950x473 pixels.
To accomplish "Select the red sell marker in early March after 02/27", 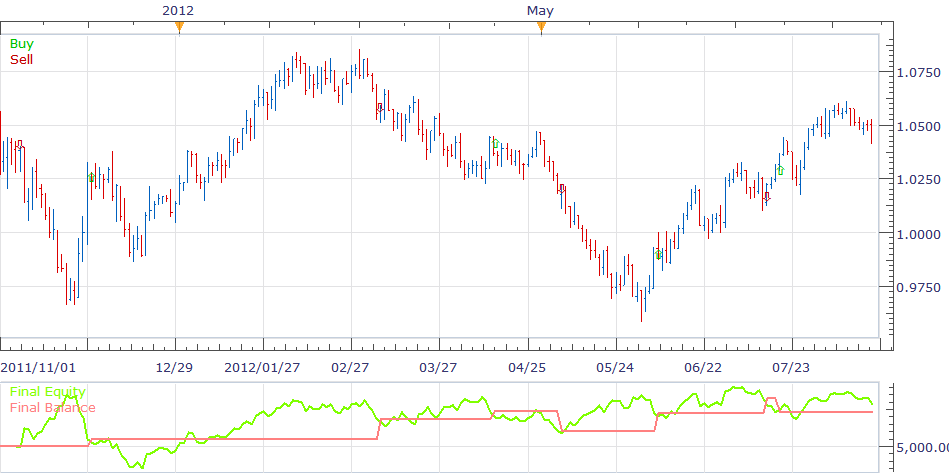I will (x=380, y=108).
